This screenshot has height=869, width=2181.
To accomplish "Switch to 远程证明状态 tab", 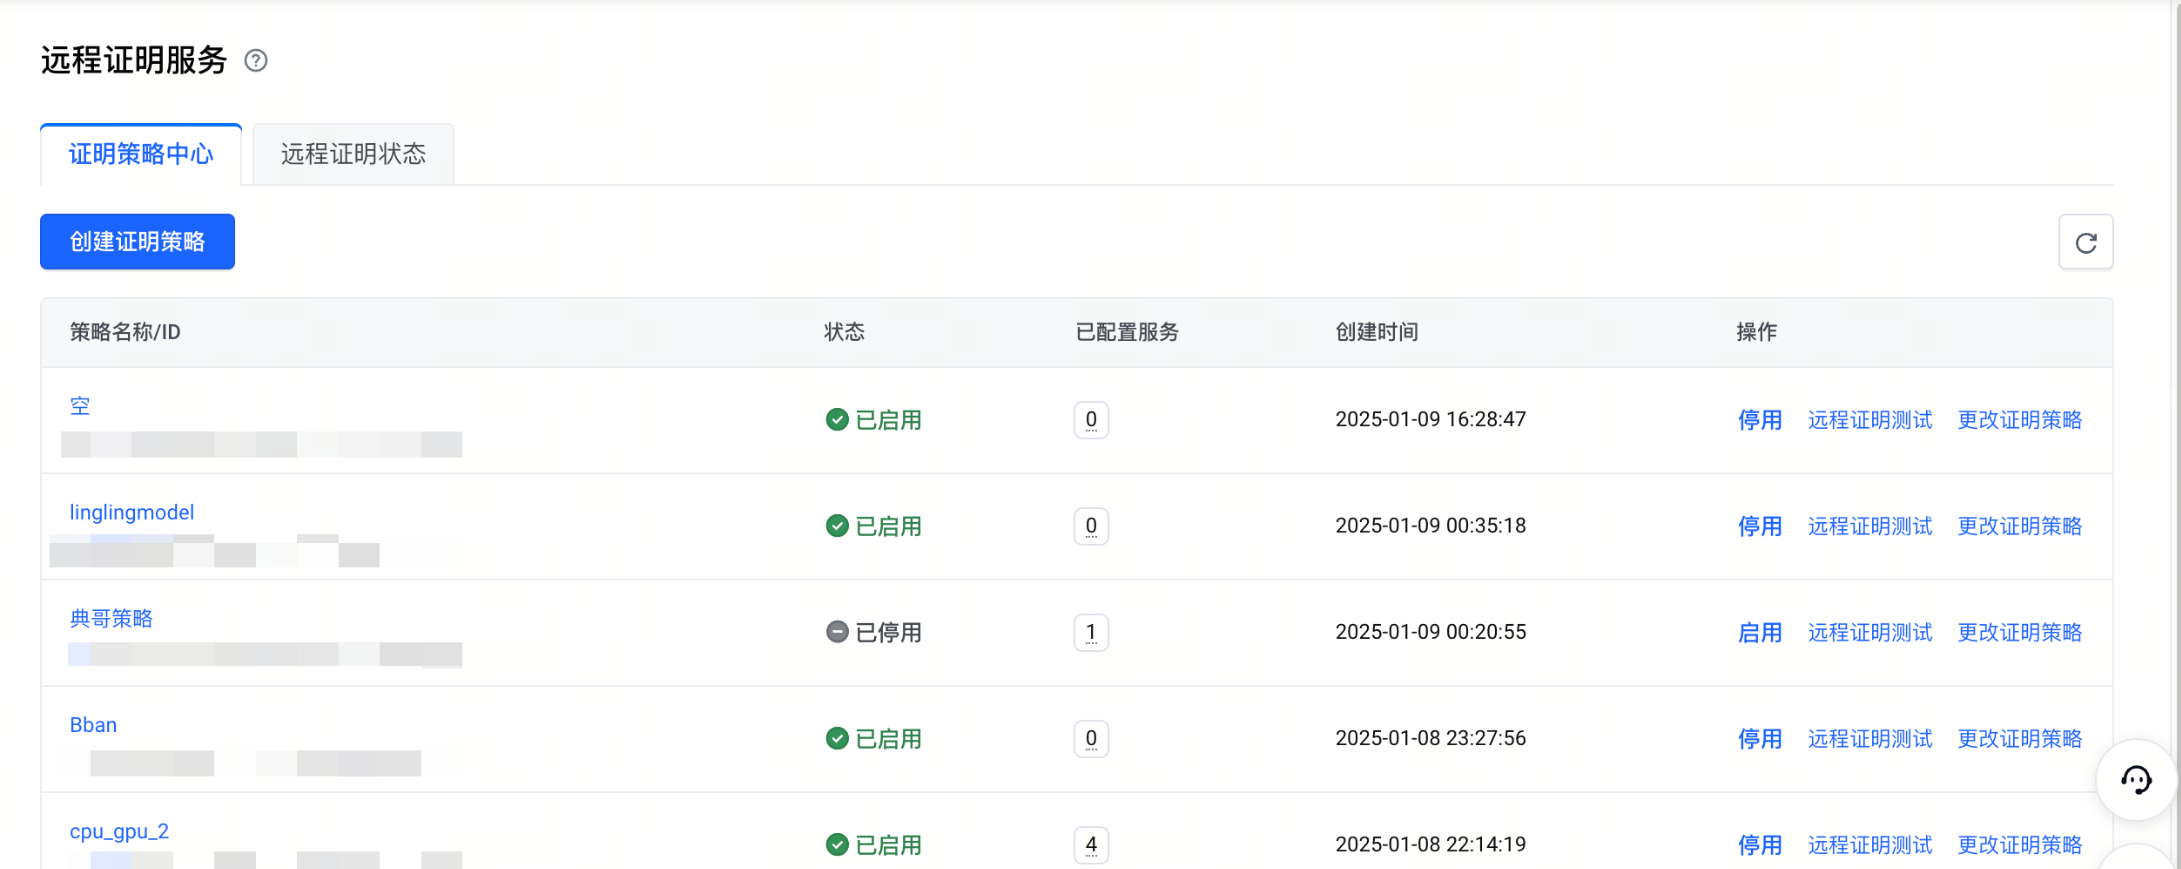I will 353,154.
